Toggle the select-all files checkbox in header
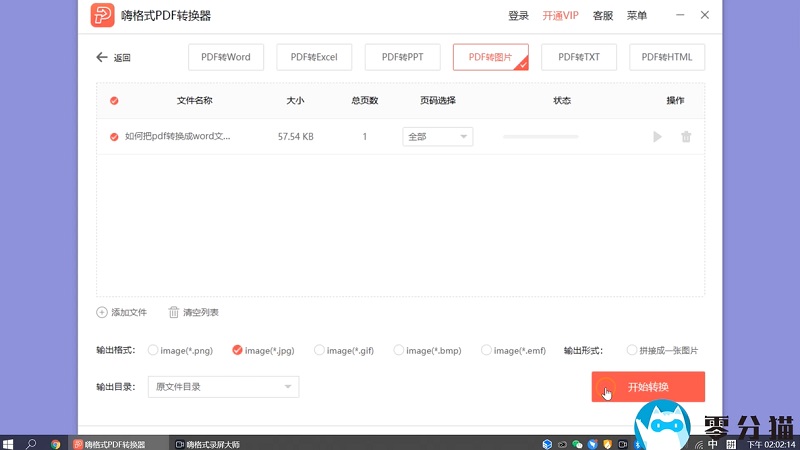This screenshot has width=800, height=450. [x=114, y=101]
